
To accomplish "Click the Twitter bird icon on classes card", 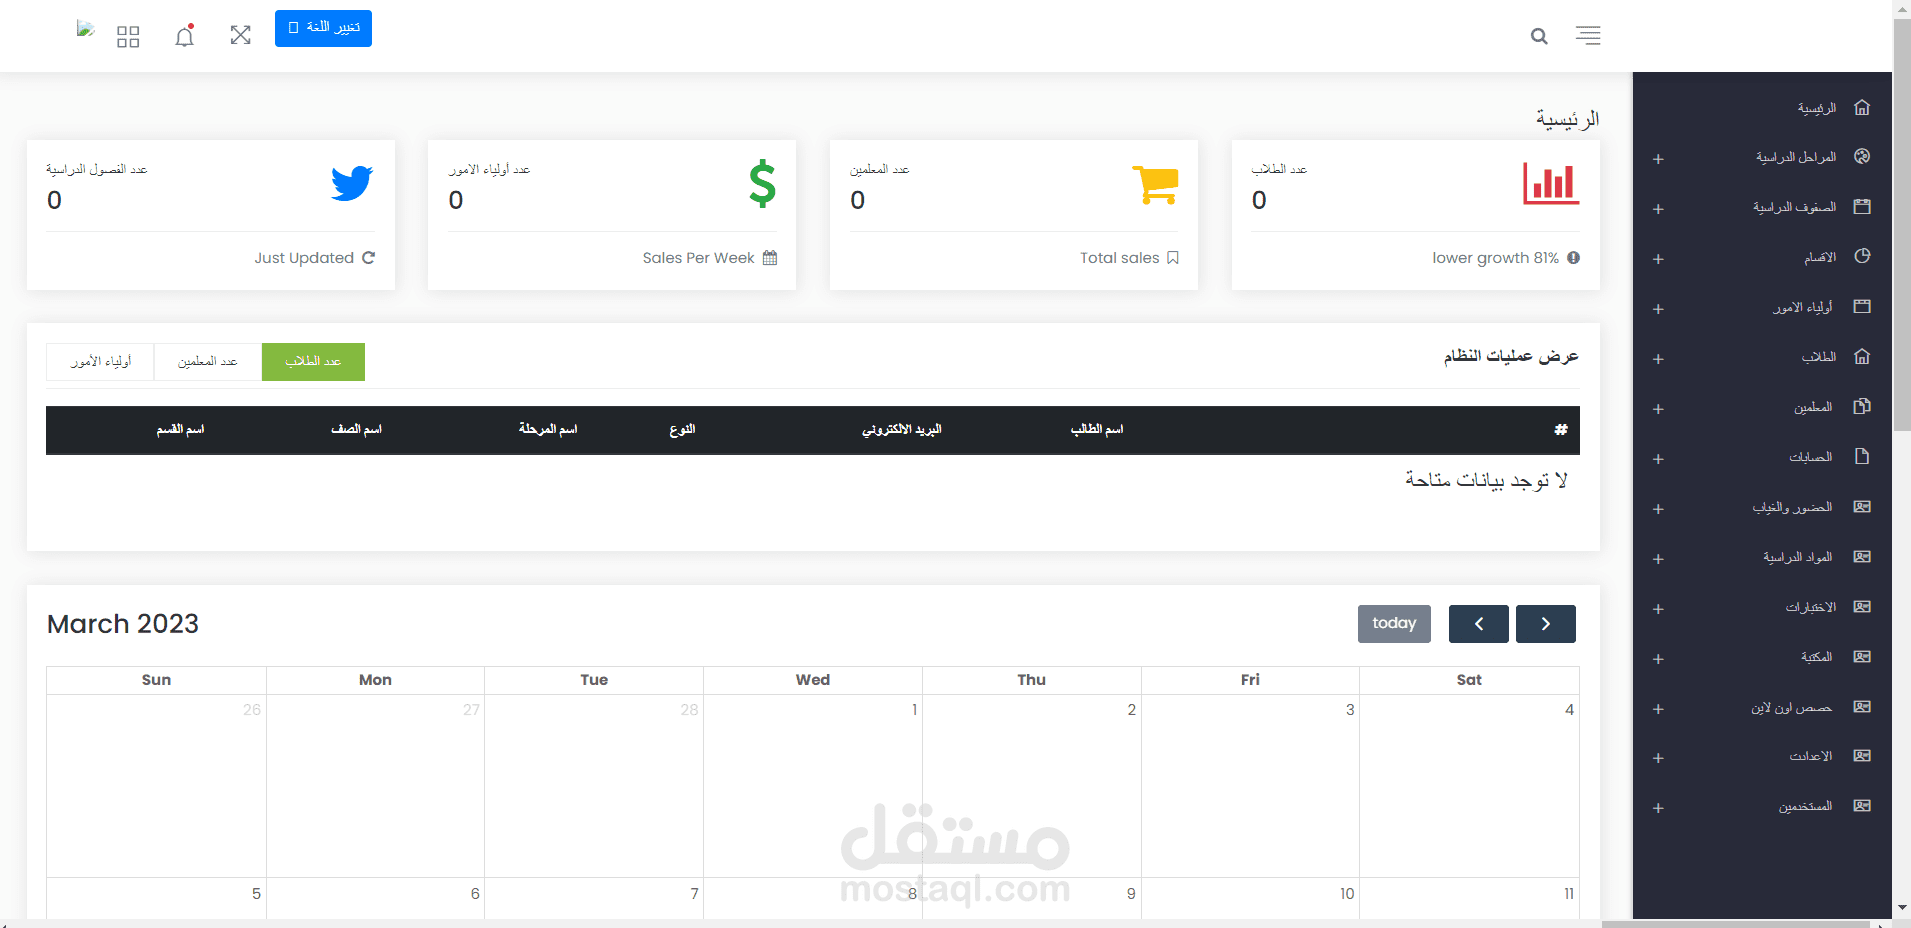I will [352, 183].
